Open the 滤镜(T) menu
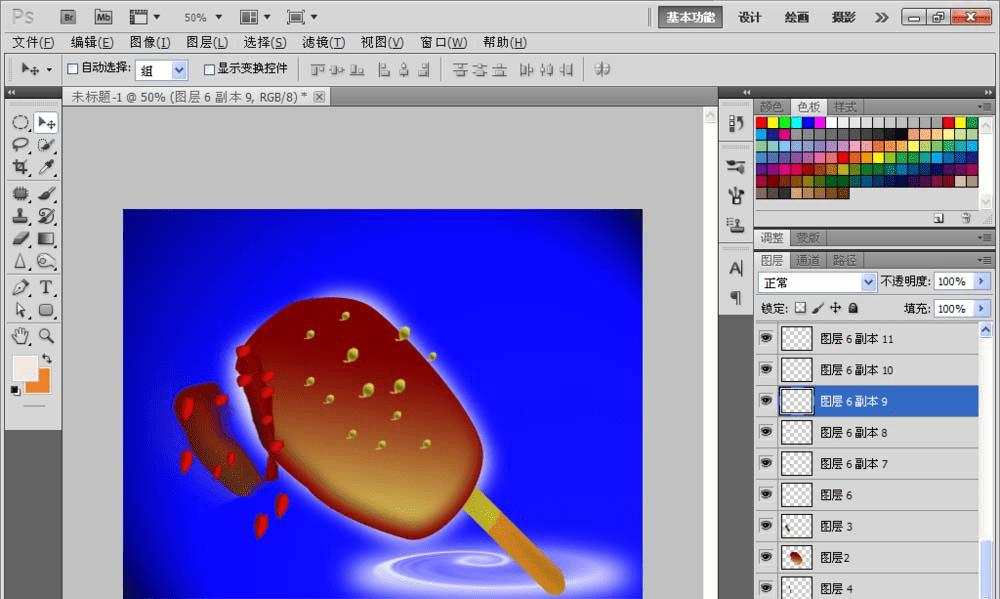This screenshot has height=599, width=1000. [x=323, y=42]
